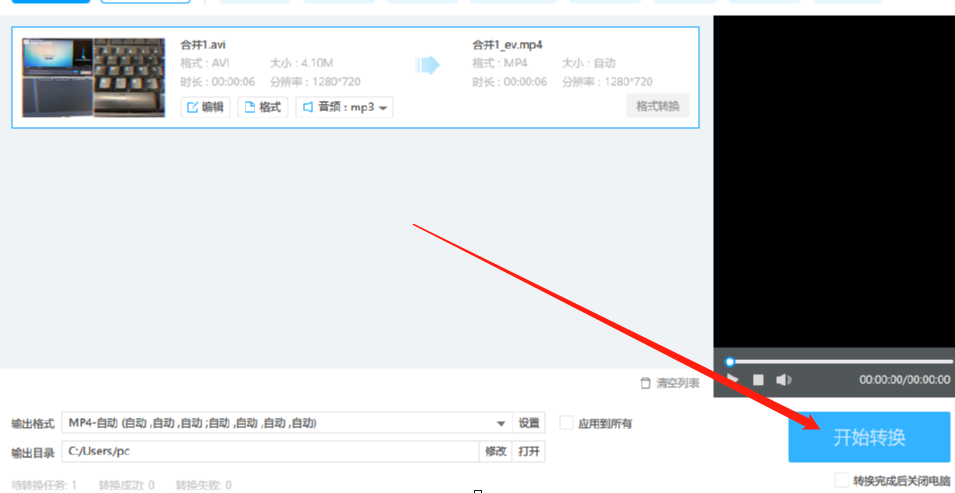Click the preview player seek slider handle
The image size is (955, 493).
pyautogui.click(x=730, y=361)
